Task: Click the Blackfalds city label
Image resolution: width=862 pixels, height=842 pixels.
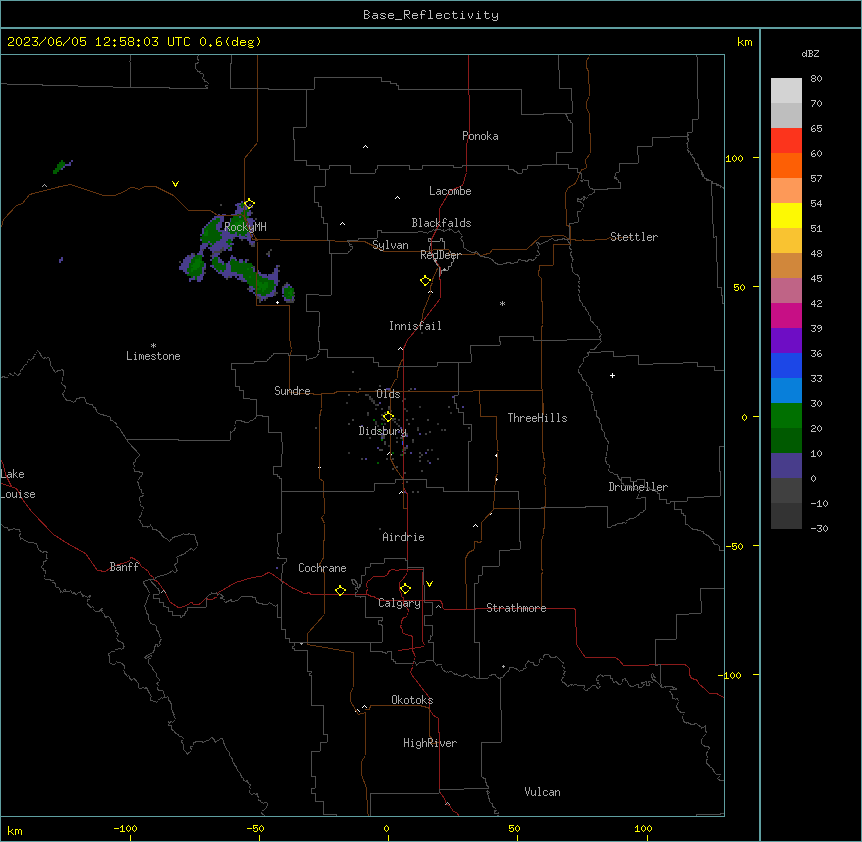Action: [x=441, y=223]
